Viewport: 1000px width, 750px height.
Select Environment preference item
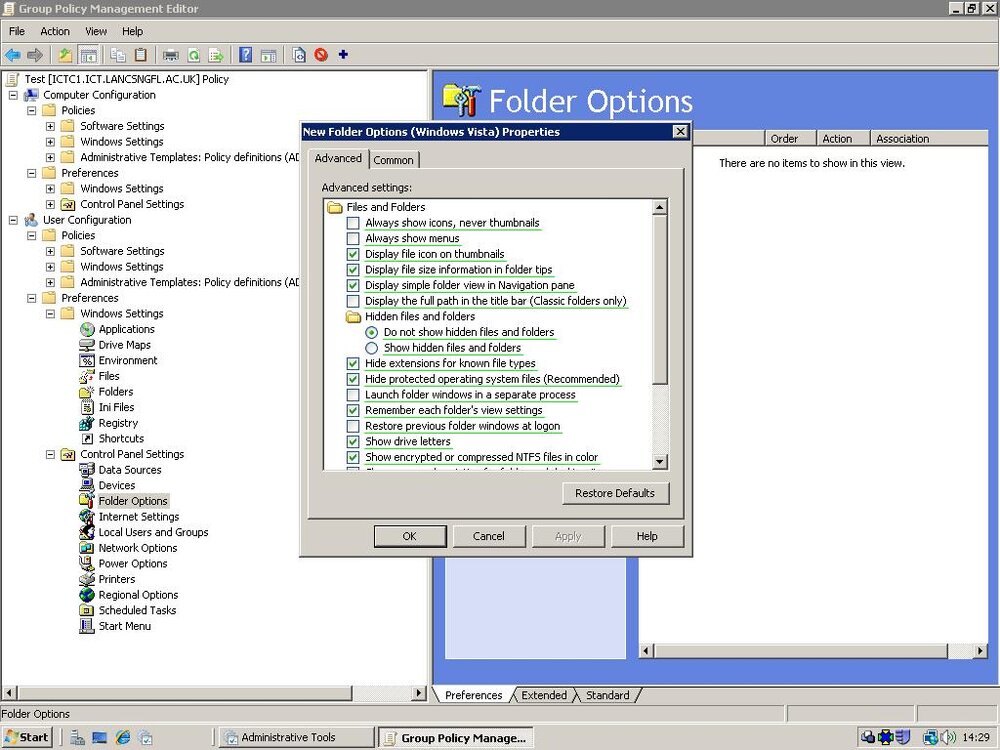click(x=128, y=360)
